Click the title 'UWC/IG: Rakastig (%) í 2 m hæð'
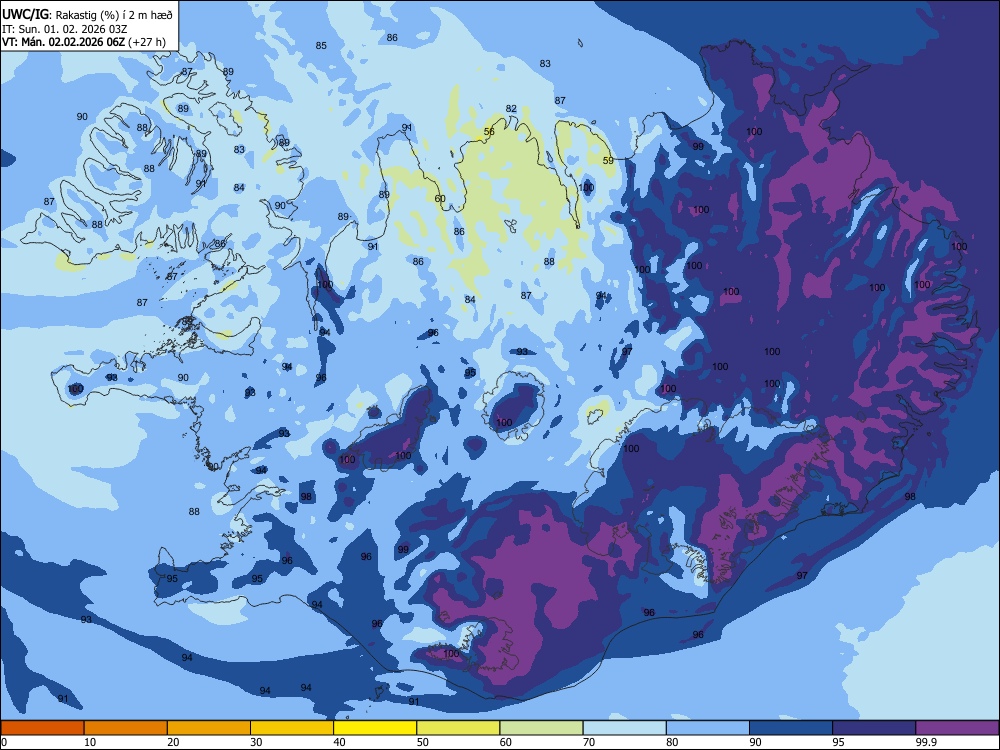The image size is (1000, 750). [87, 14]
